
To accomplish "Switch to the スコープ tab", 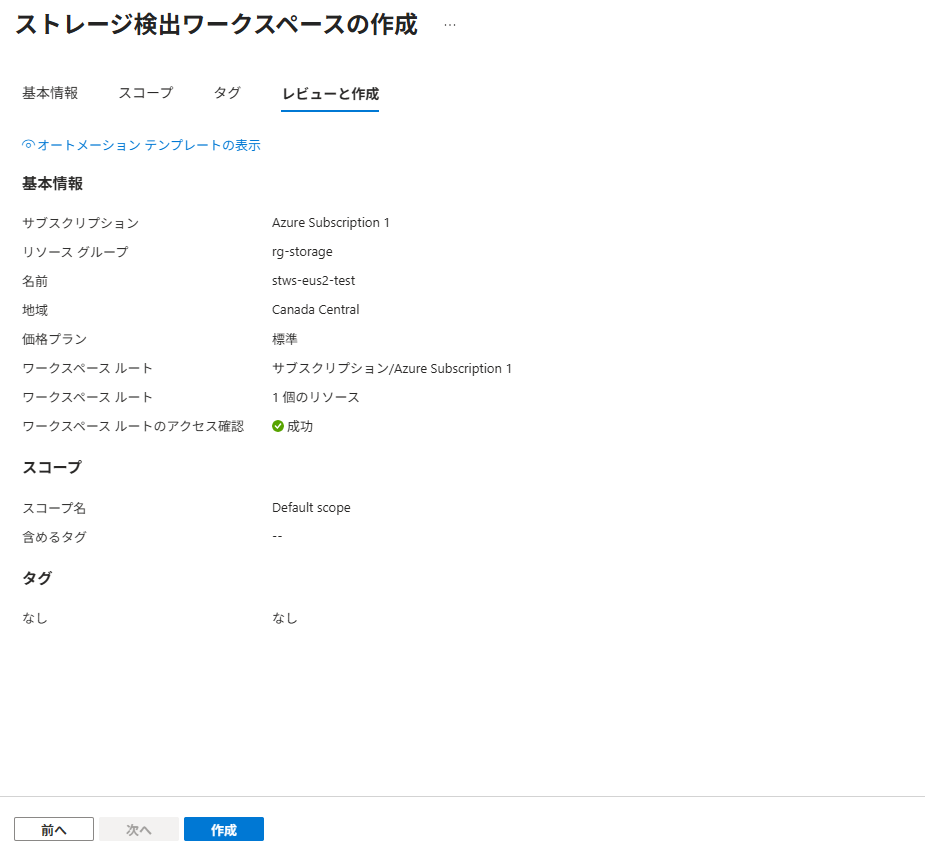I will click(x=146, y=93).
